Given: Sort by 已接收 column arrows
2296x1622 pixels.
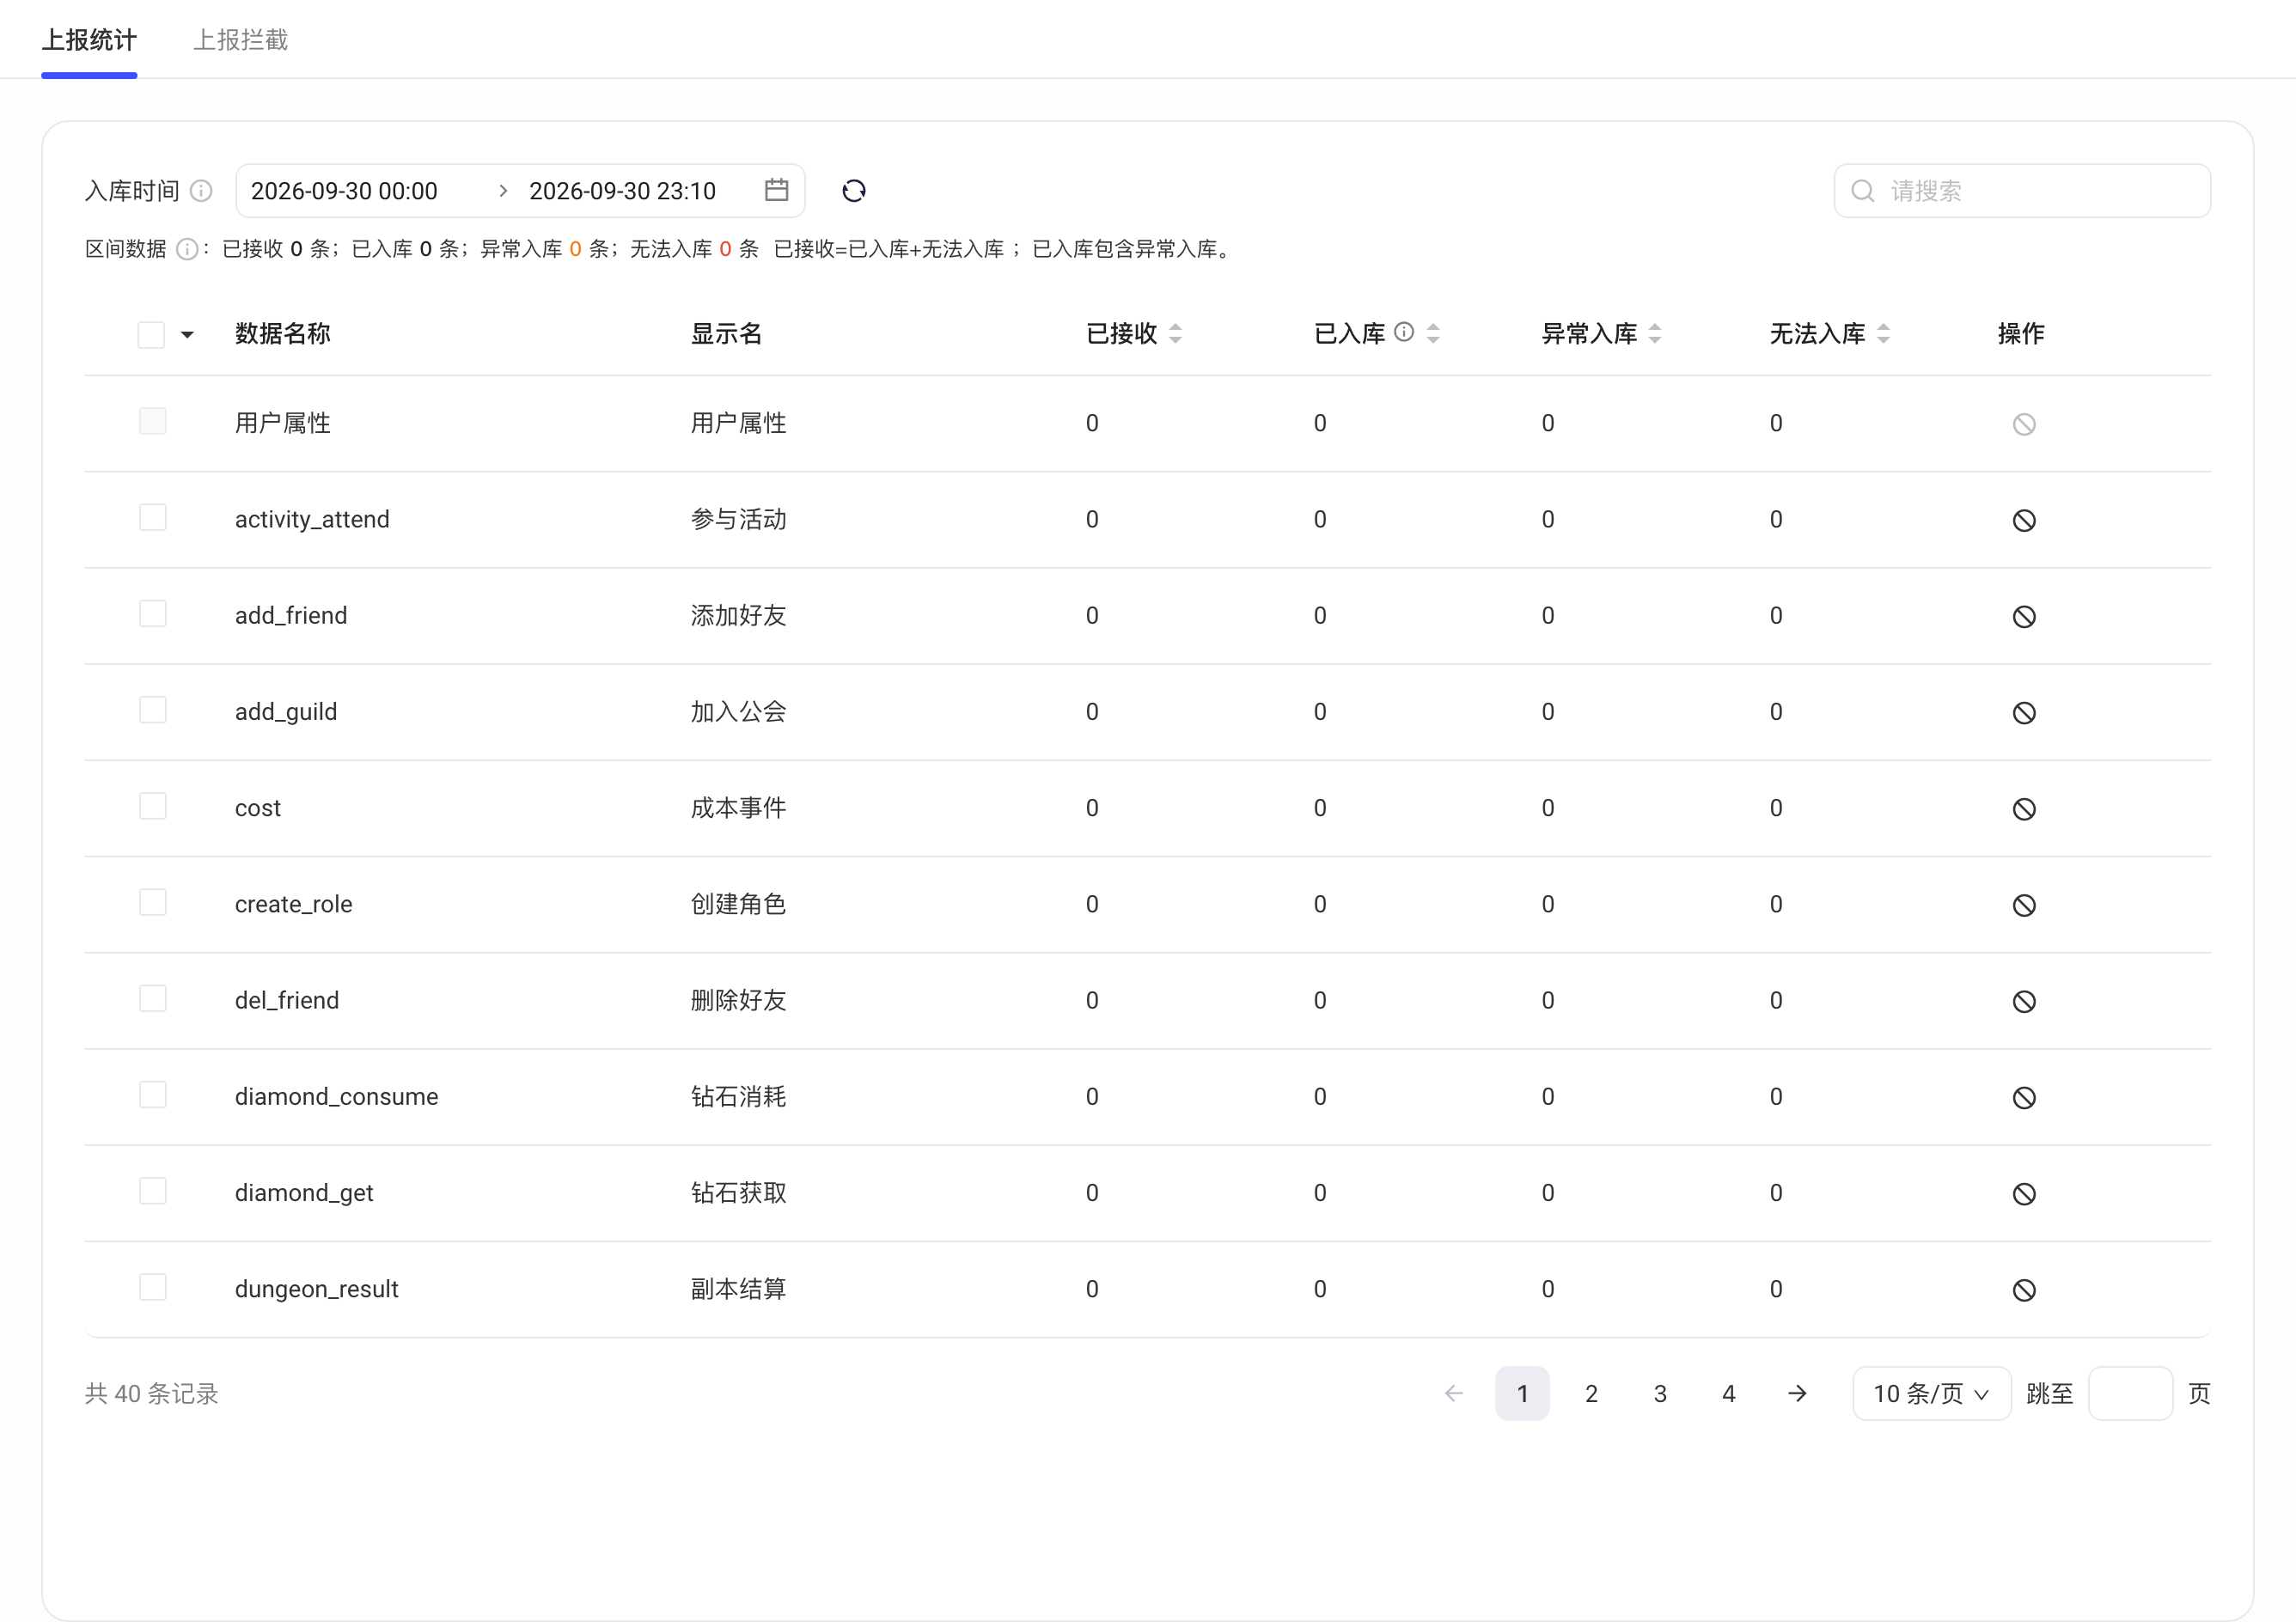Looking at the screenshot, I should pos(1175,334).
